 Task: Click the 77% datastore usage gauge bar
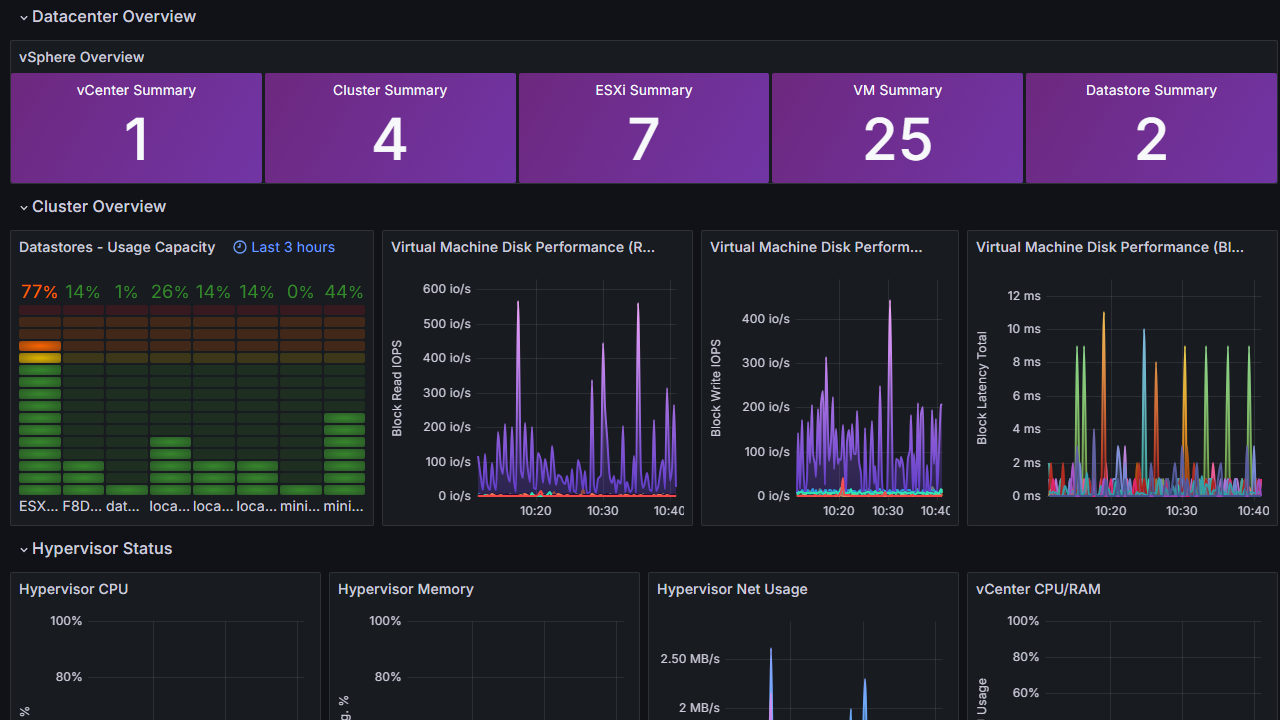click(x=40, y=400)
